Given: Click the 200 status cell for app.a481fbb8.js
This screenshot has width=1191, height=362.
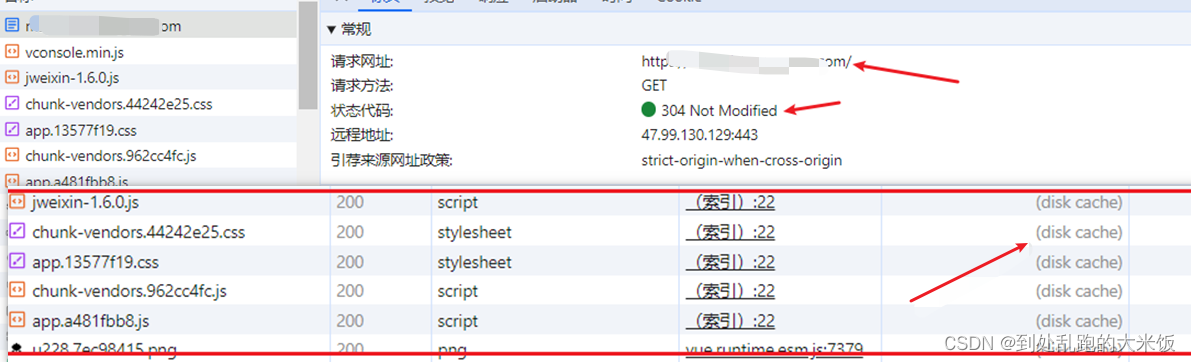Looking at the screenshot, I should (x=350, y=321).
